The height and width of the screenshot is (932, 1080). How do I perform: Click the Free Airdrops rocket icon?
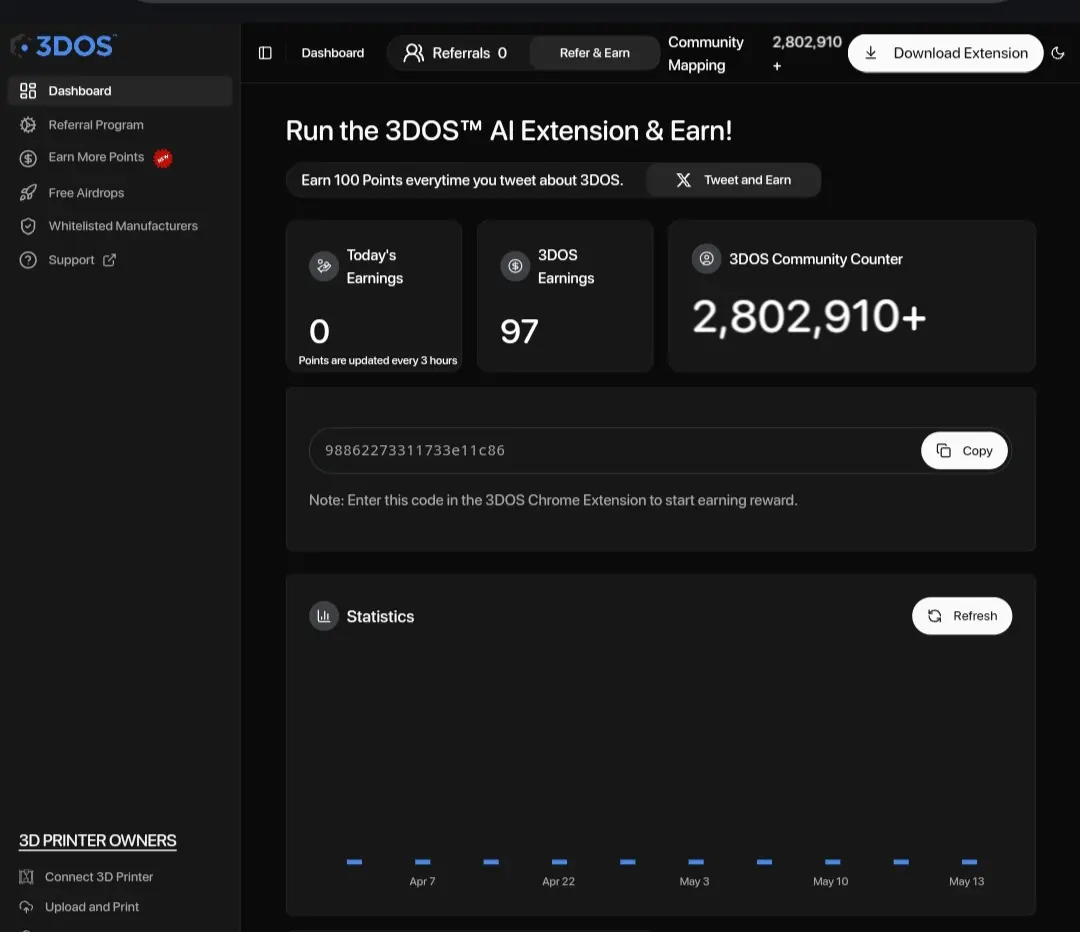[28, 193]
